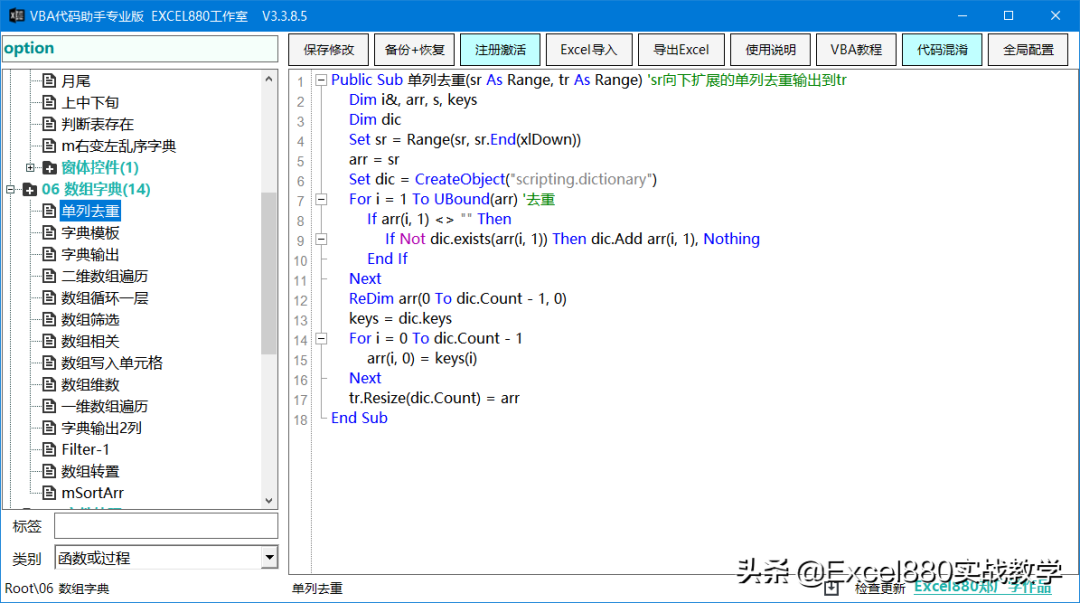Open the 类别 dropdown showing 函数或过程
The image size is (1080, 603).
[x=266, y=557]
